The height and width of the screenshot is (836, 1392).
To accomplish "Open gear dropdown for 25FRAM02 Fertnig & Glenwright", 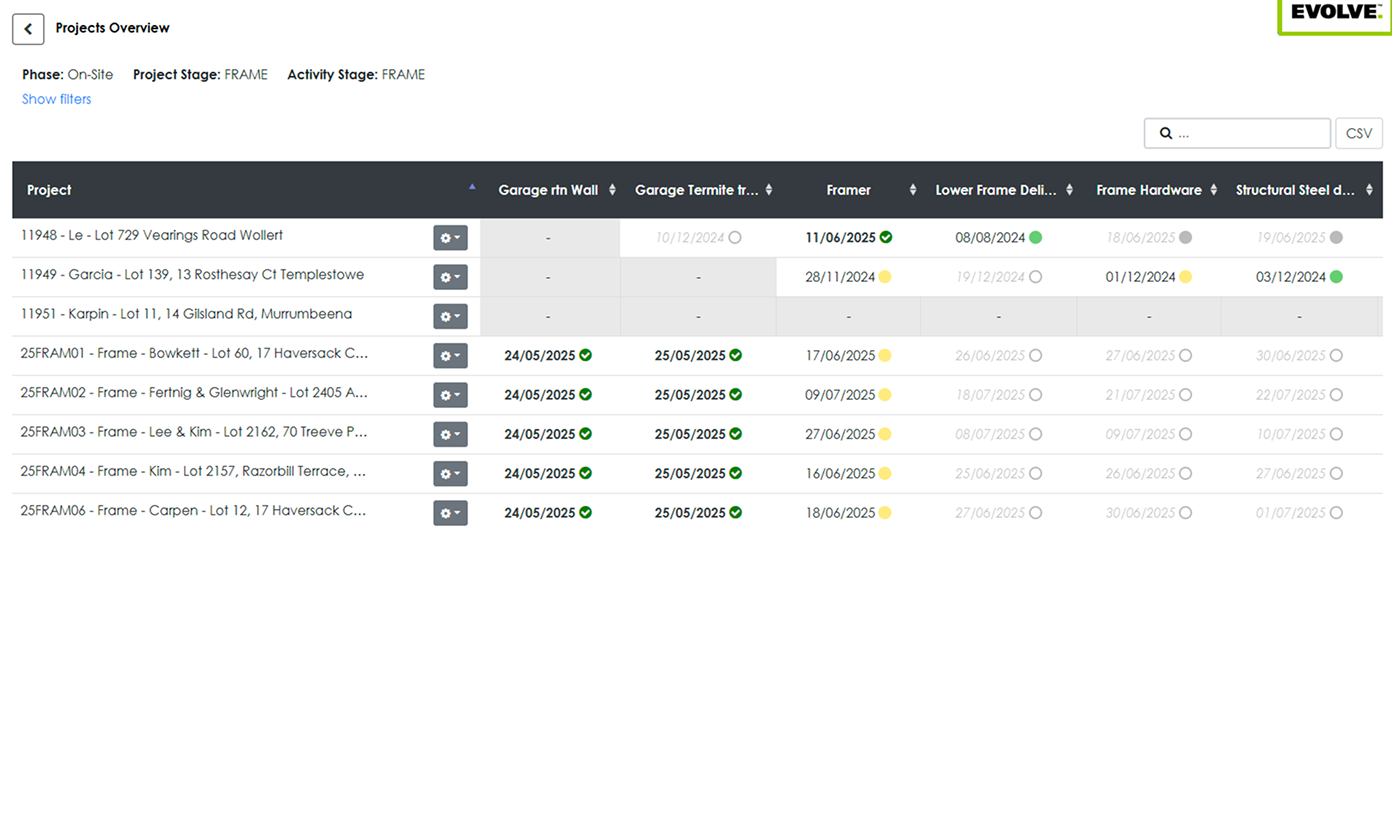I will [x=450, y=395].
